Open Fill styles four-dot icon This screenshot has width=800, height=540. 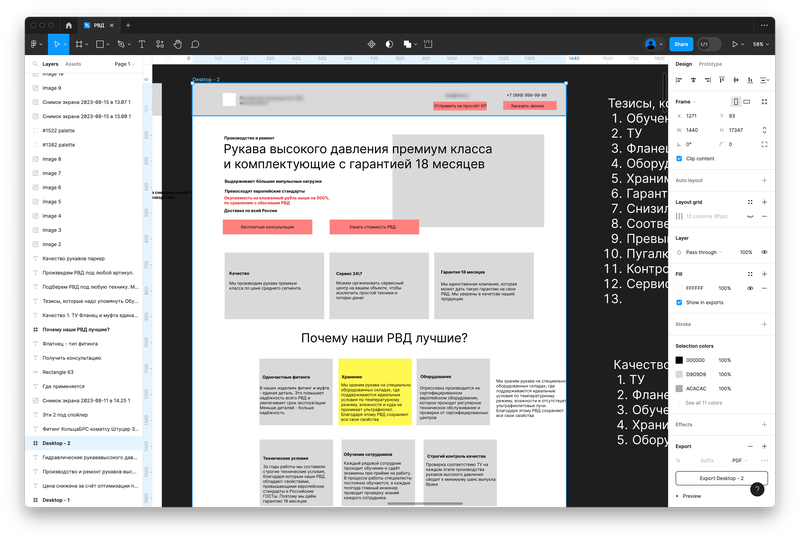coord(750,274)
